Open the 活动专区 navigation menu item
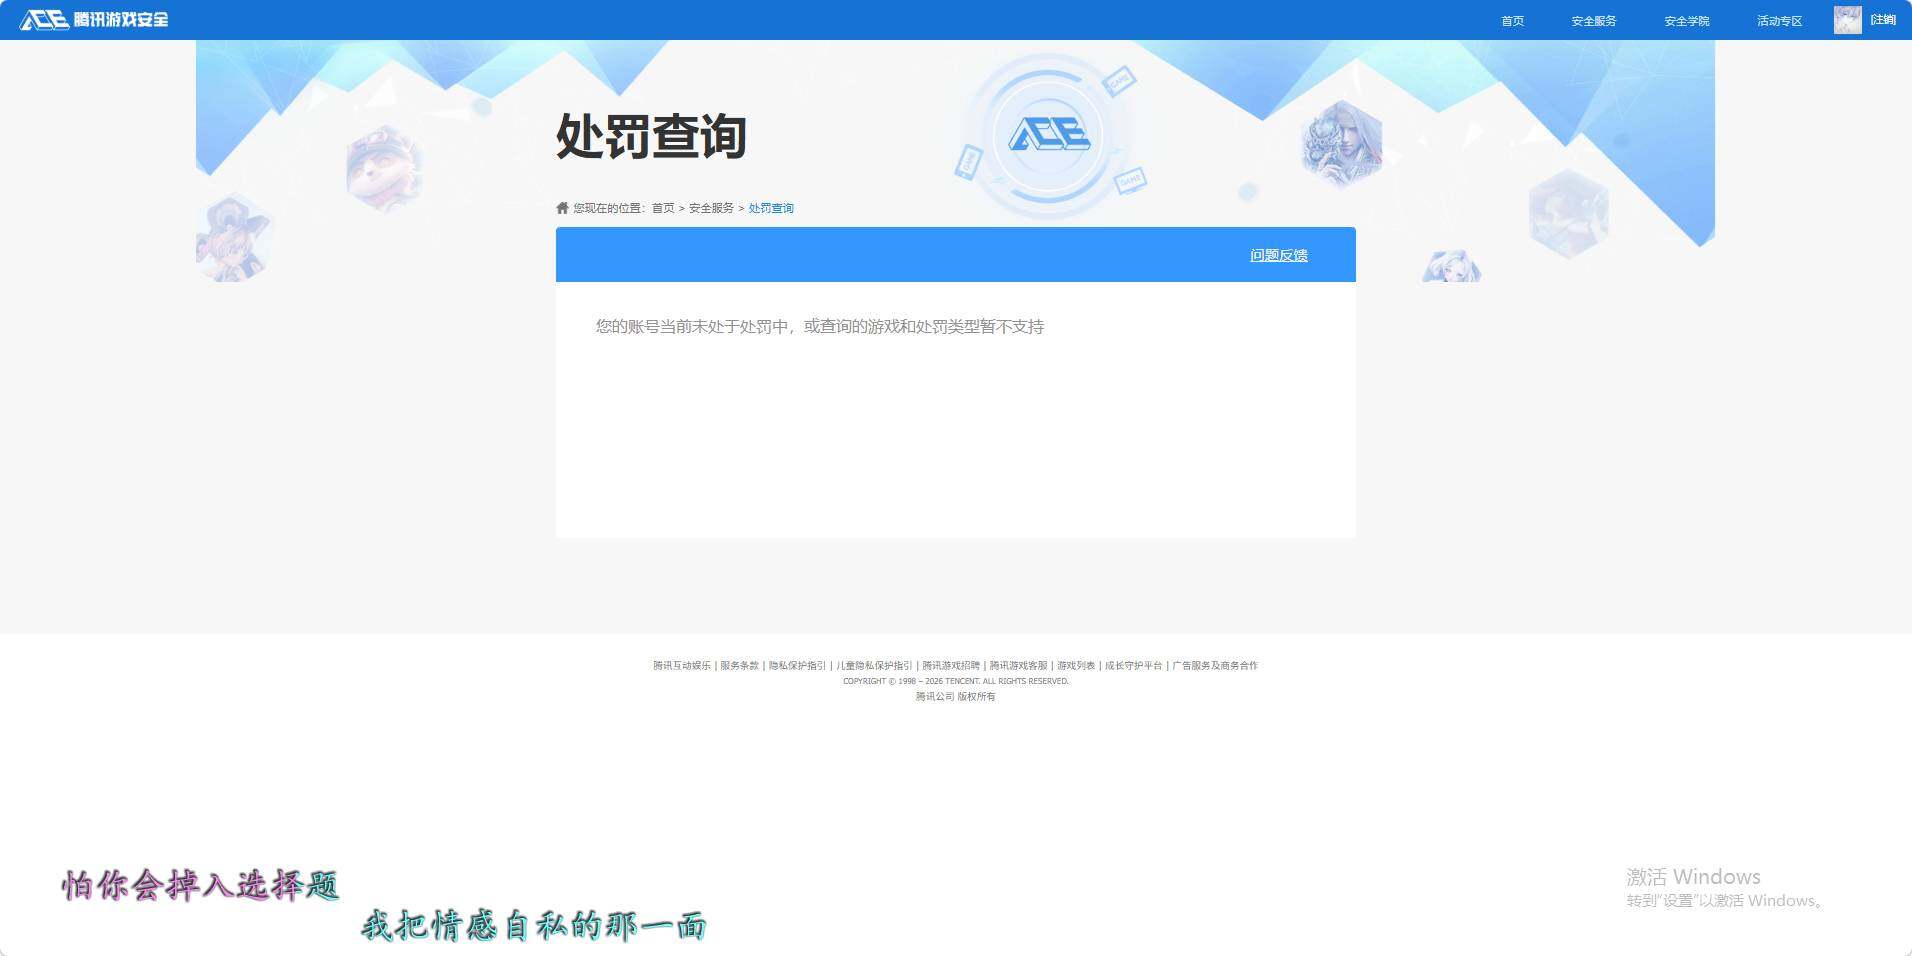 1778,19
